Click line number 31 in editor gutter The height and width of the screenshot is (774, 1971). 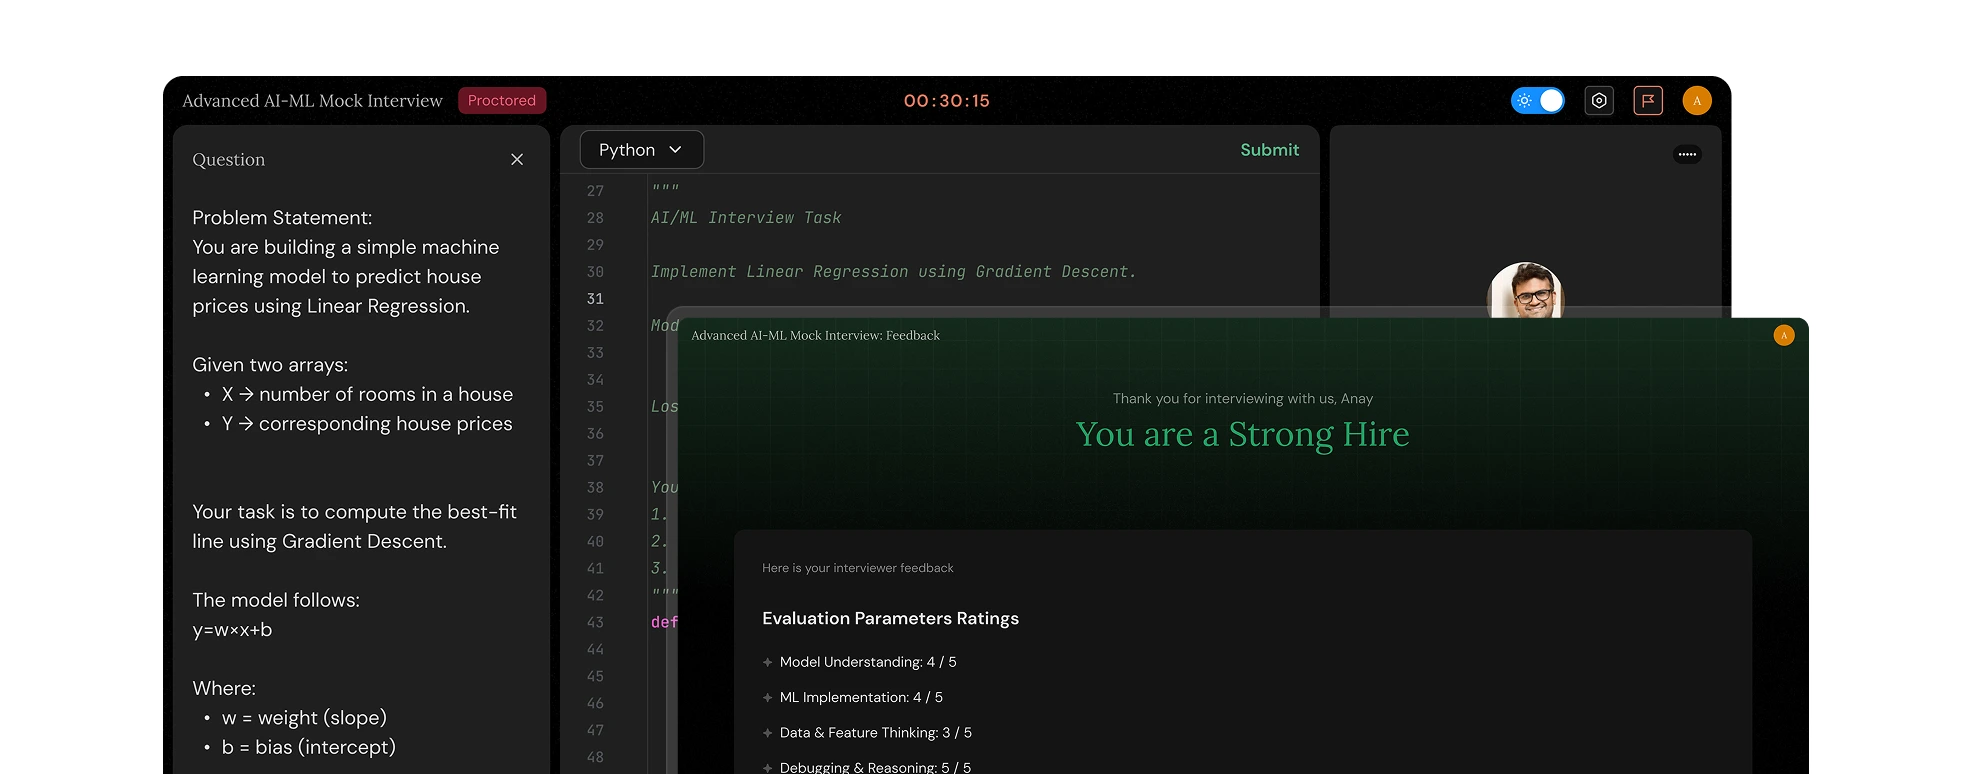[595, 299]
